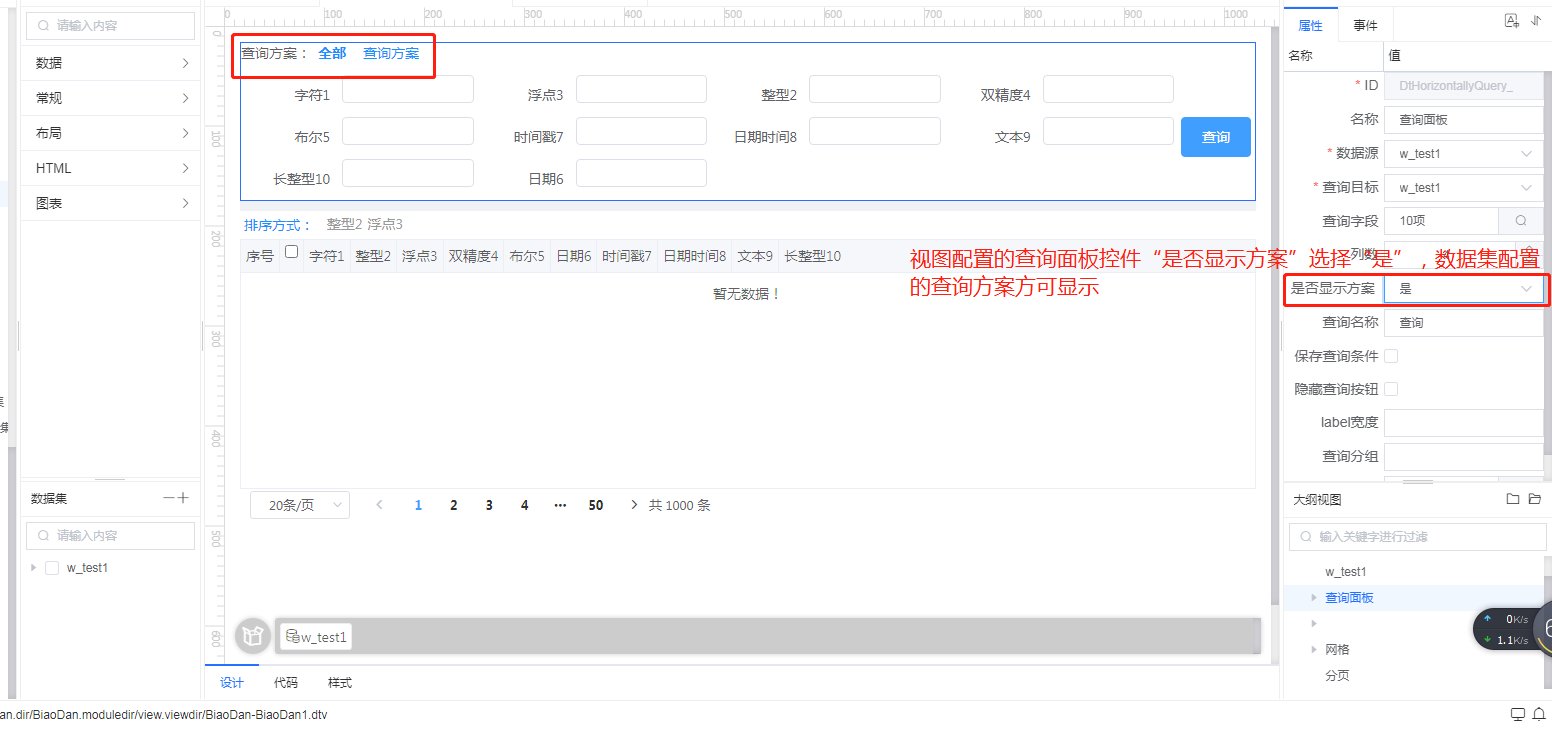1552x729 pixels.
Task: Click the notification bell in status bar
Action: (1538, 714)
